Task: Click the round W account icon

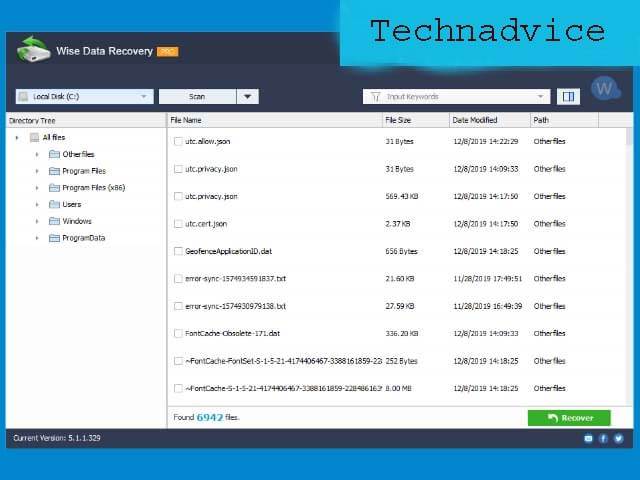Action: (605, 88)
